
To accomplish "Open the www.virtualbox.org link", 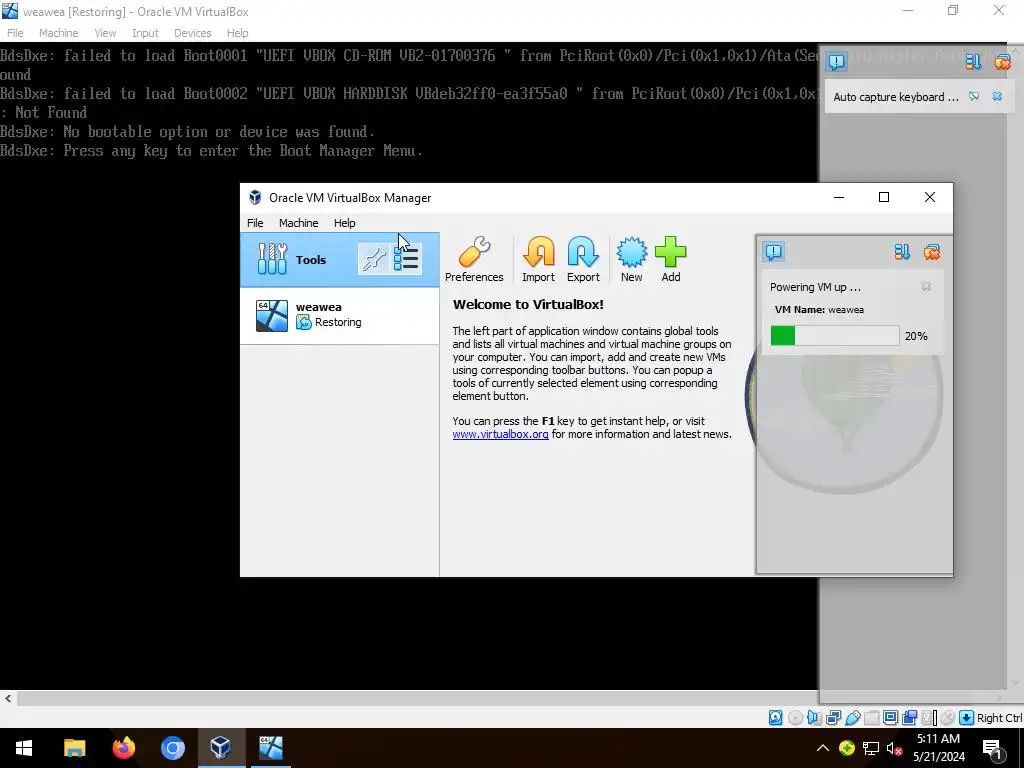I will coord(500,434).
